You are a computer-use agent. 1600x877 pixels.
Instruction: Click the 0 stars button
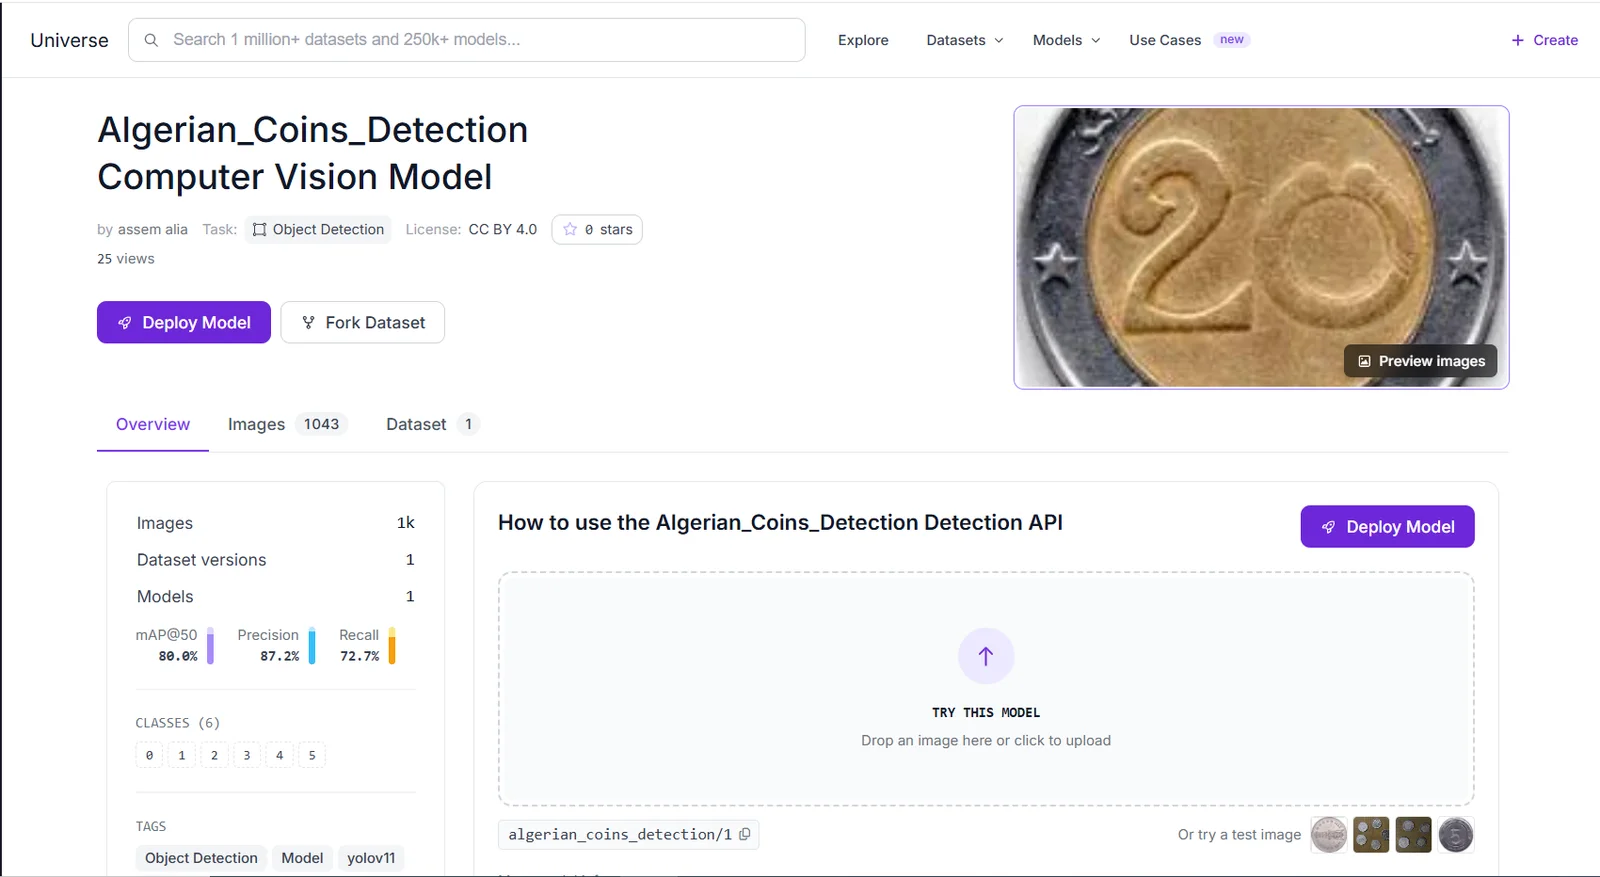point(597,229)
